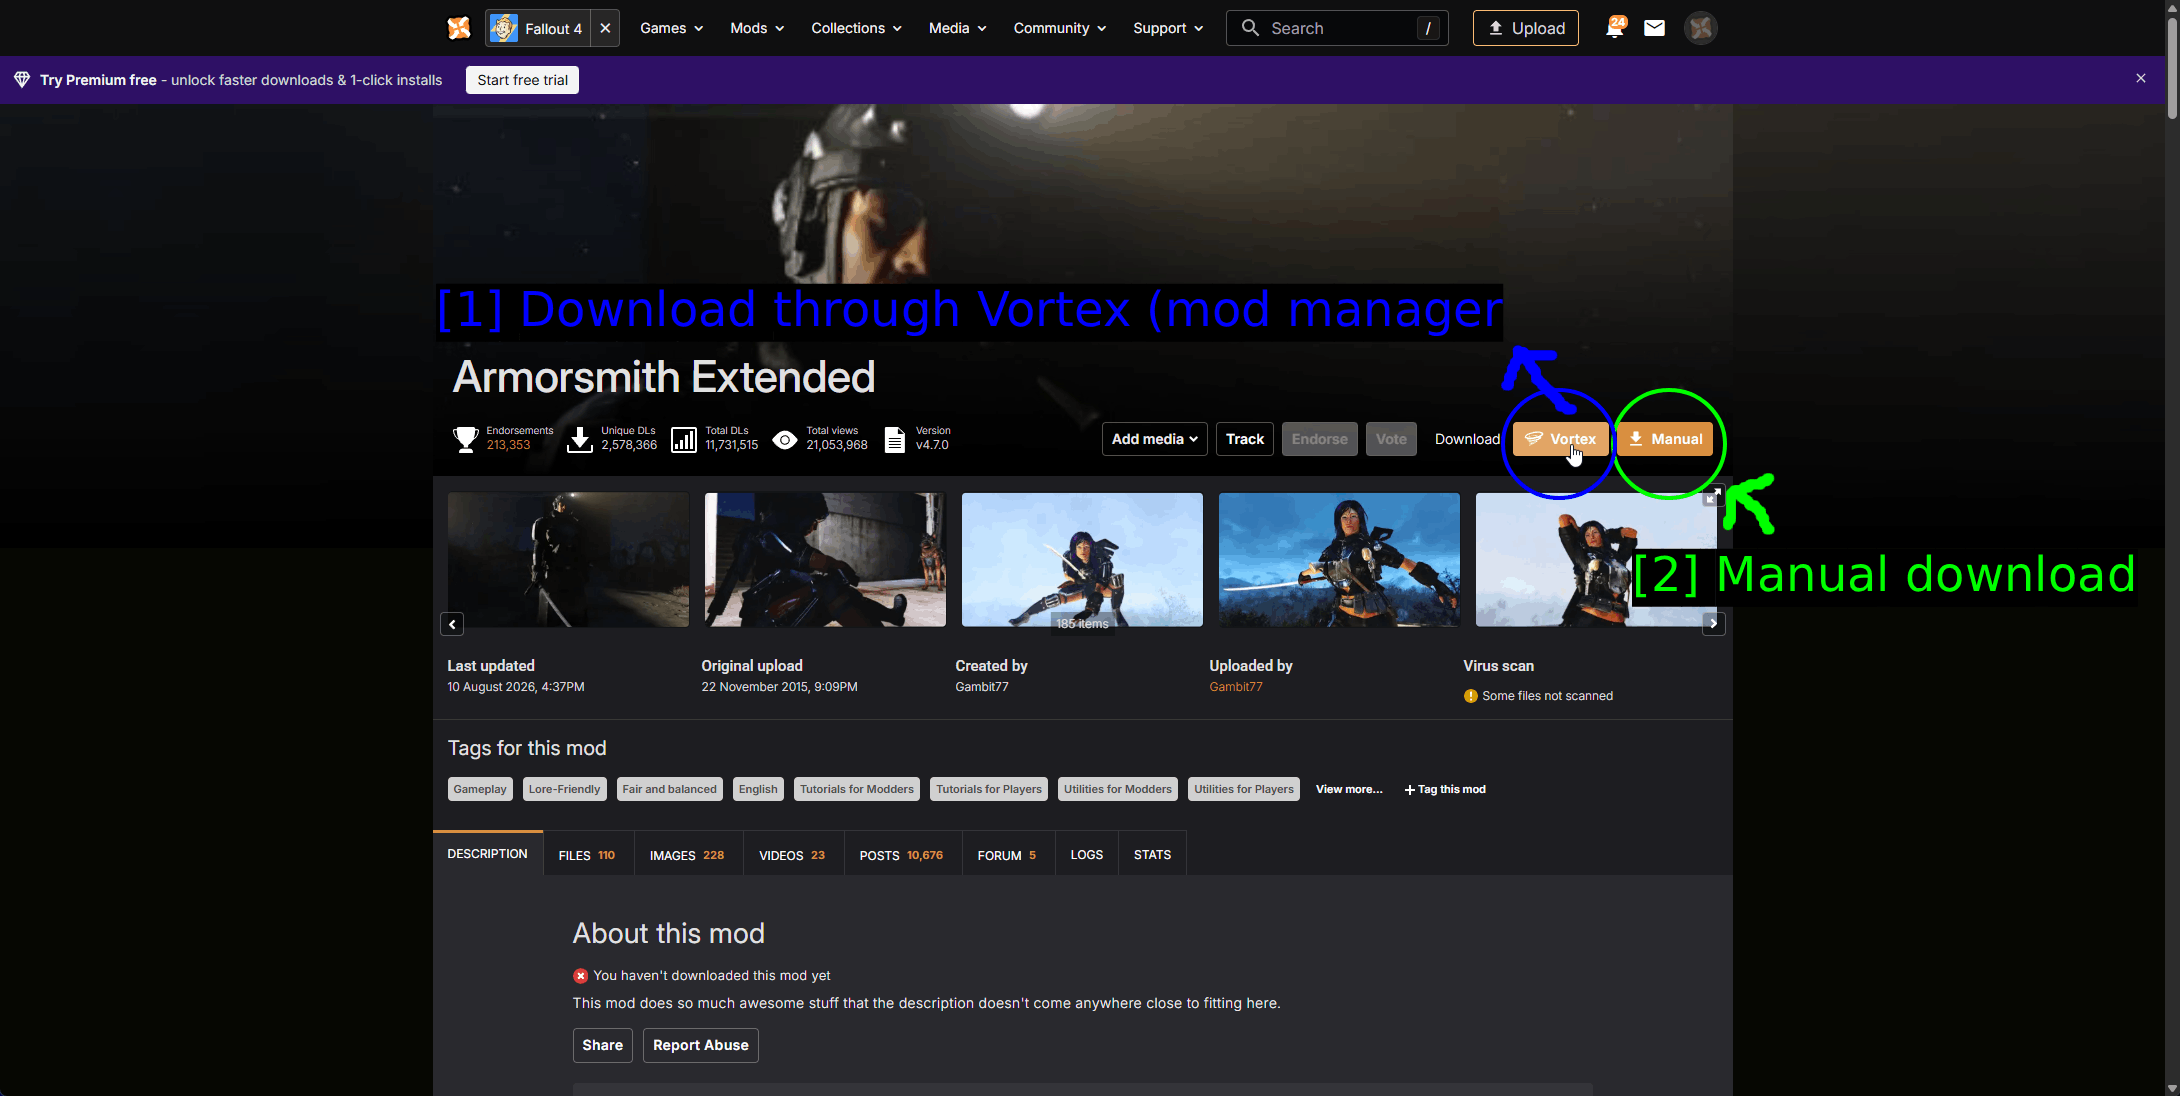The width and height of the screenshot is (2180, 1096).
Task: Dismiss the Premium banner with X
Action: coord(2141,78)
